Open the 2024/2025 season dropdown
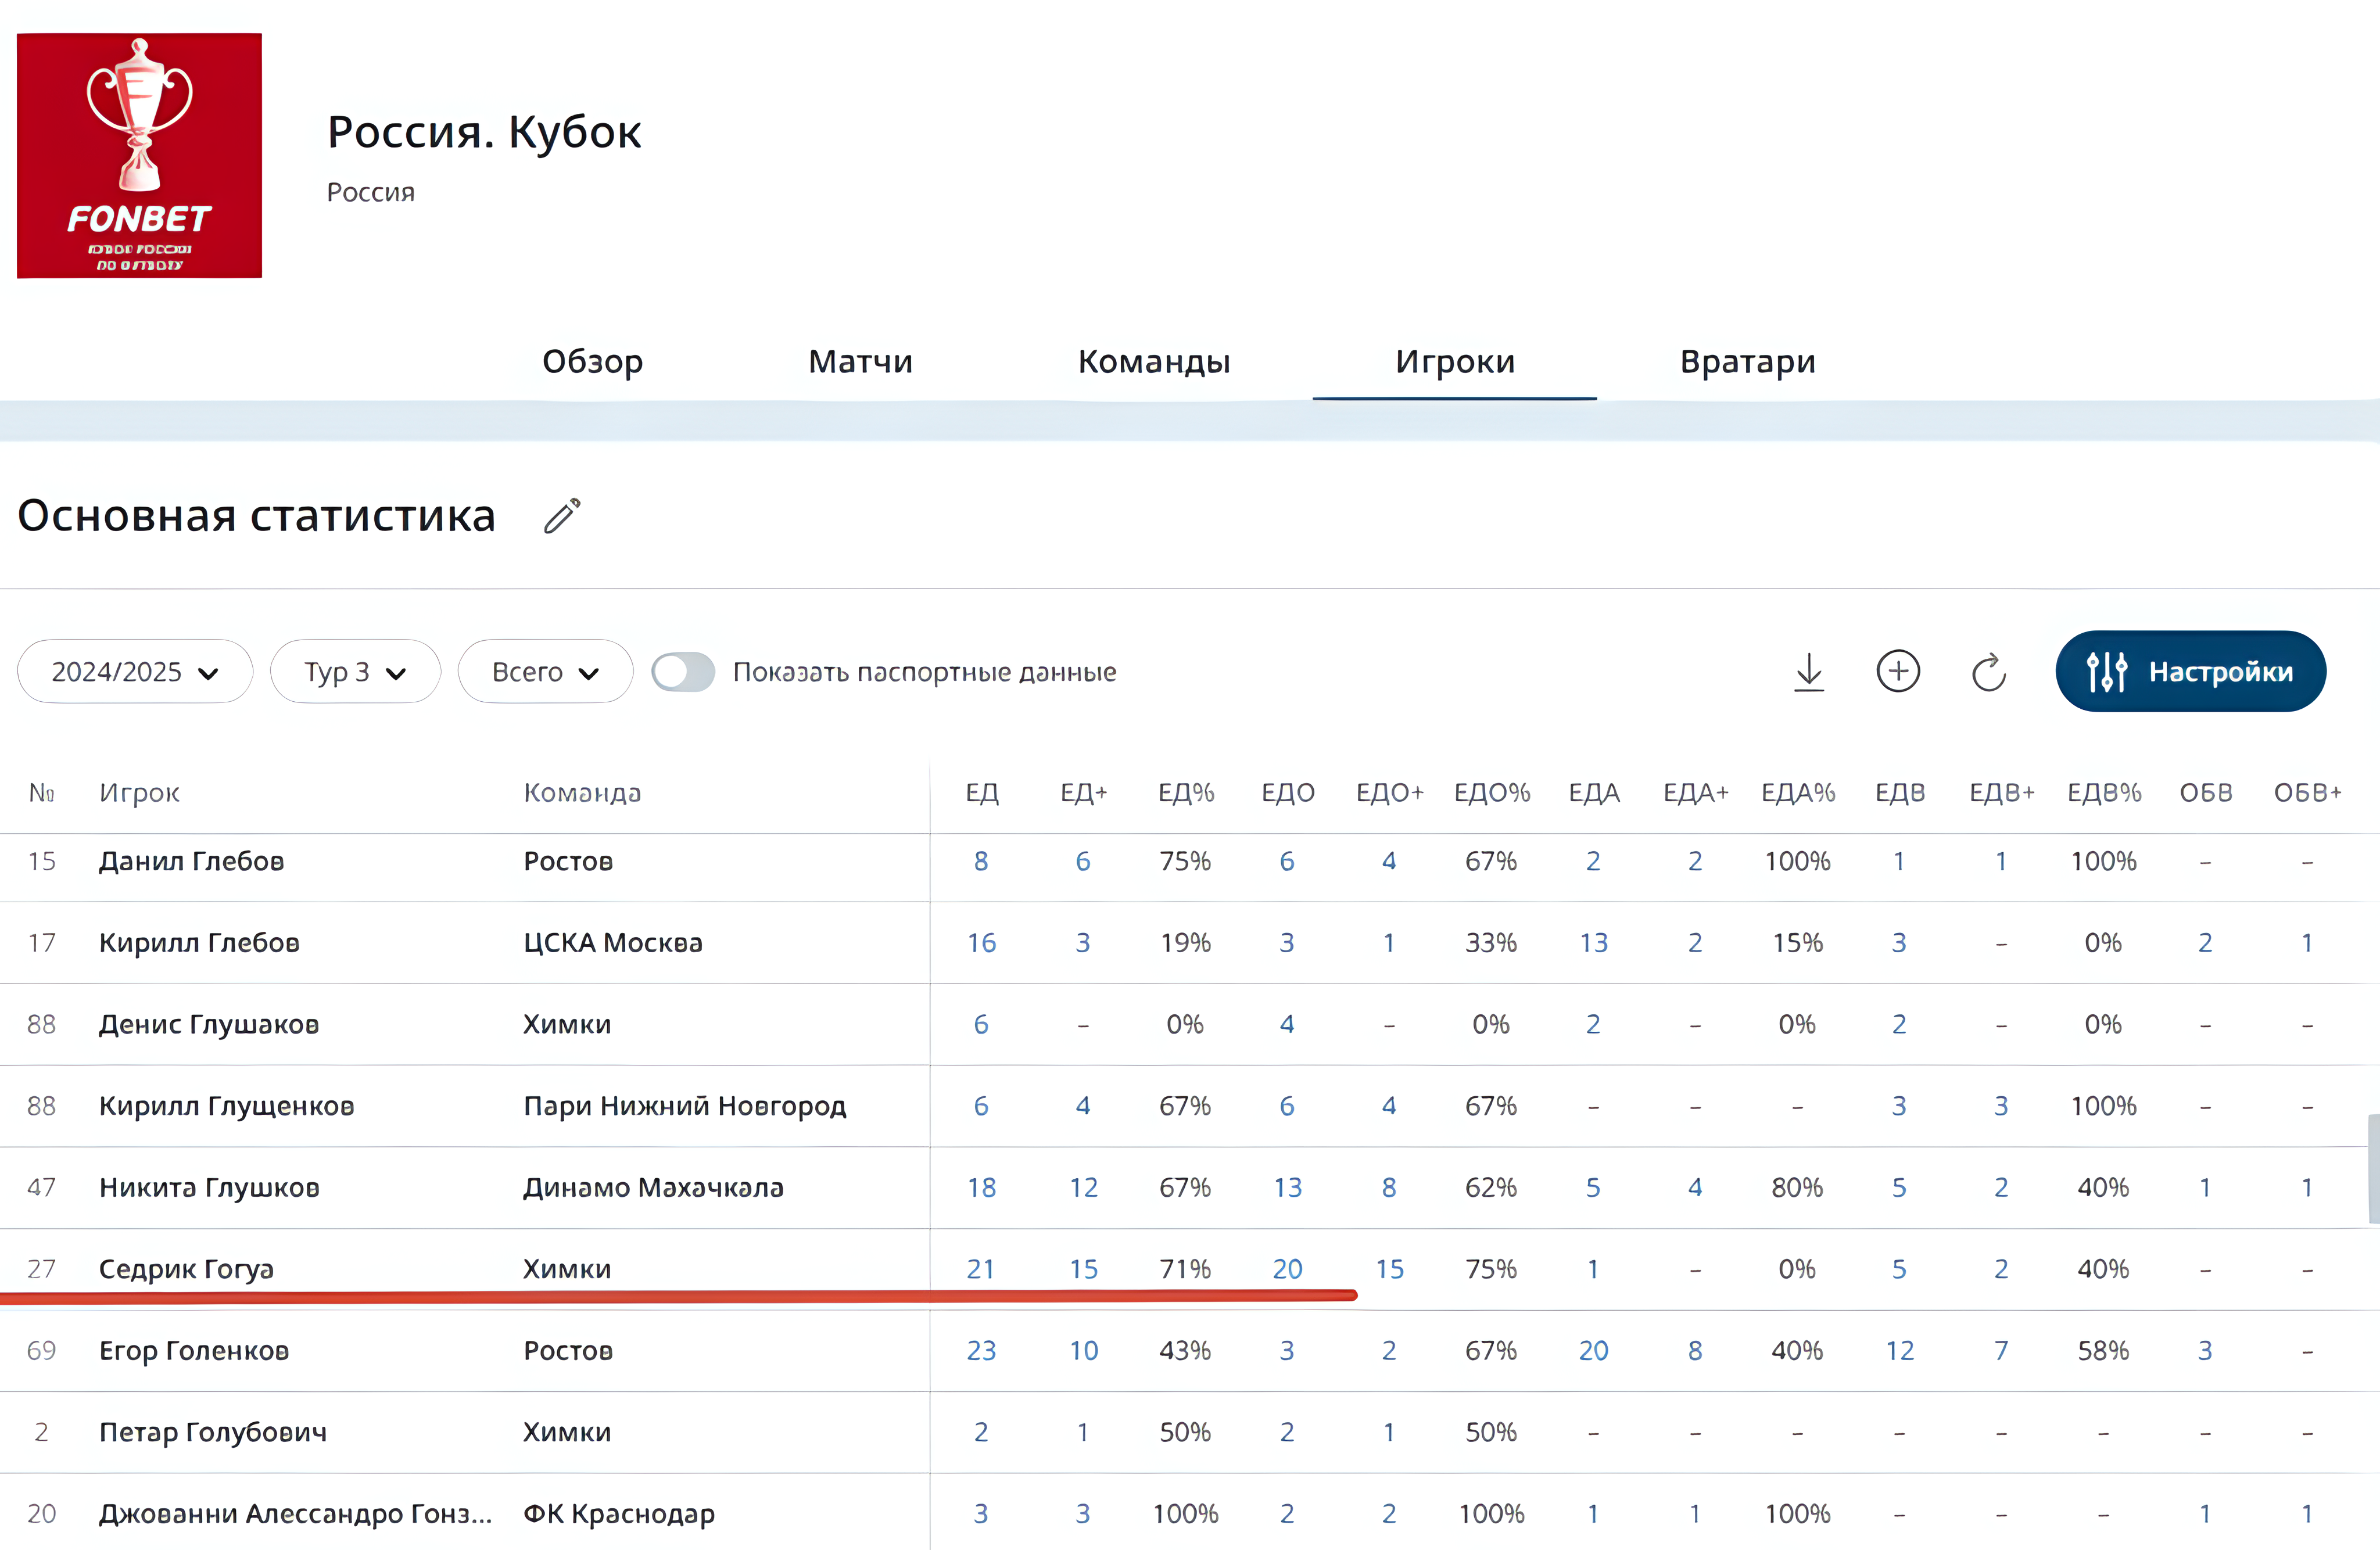 click(x=135, y=671)
